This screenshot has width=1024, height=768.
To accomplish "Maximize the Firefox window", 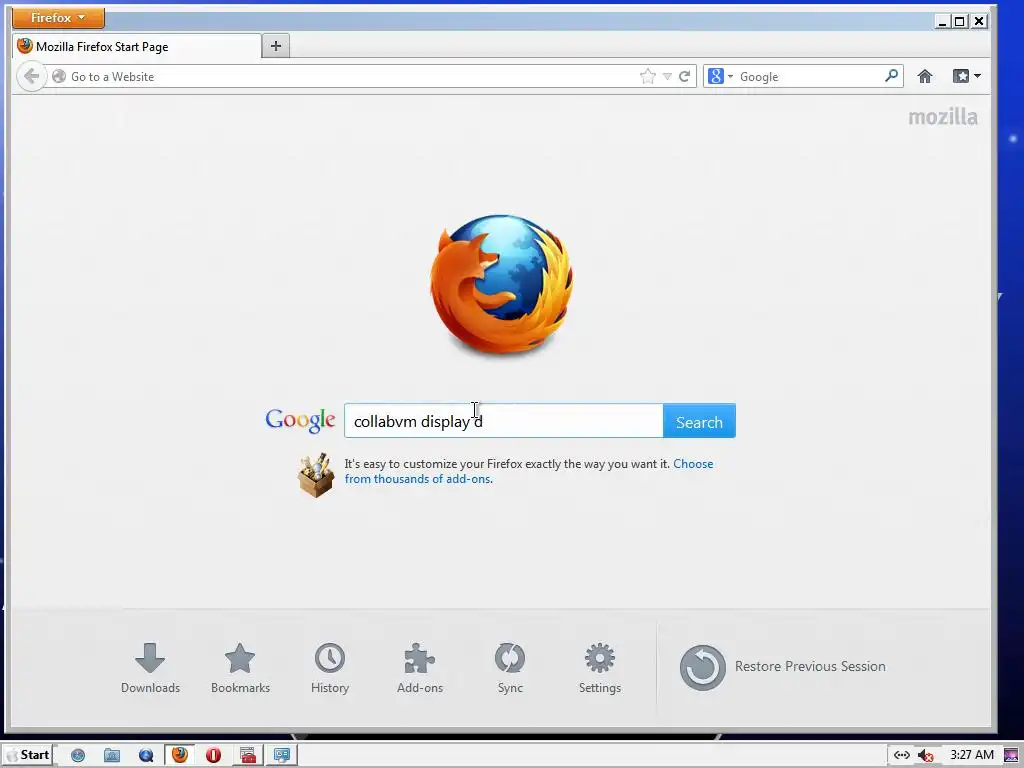I will (959, 22).
